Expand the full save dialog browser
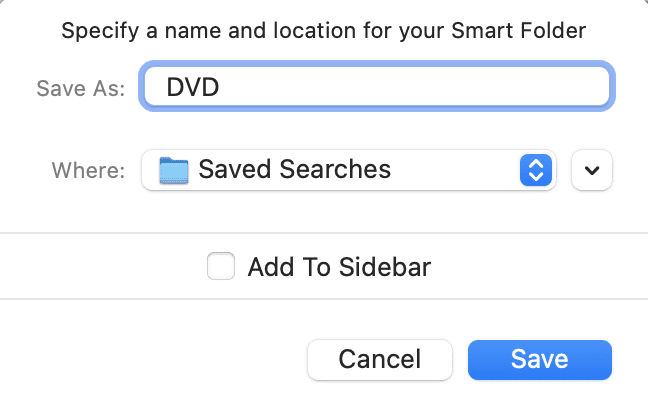Image resolution: width=648 pixels, height=410 pixels. tap(591, 170)
